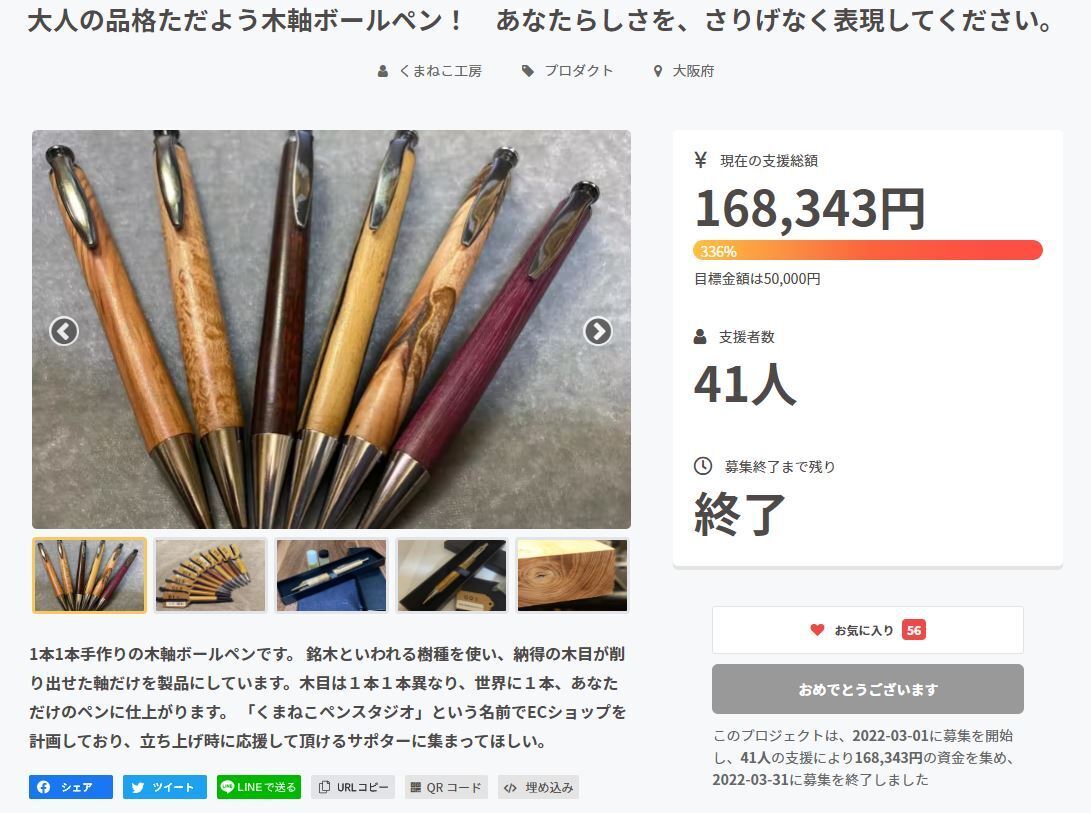Copy the page URL (URLコピー)
Viewport: 1091px width, 813px height.
pos(353,787)
